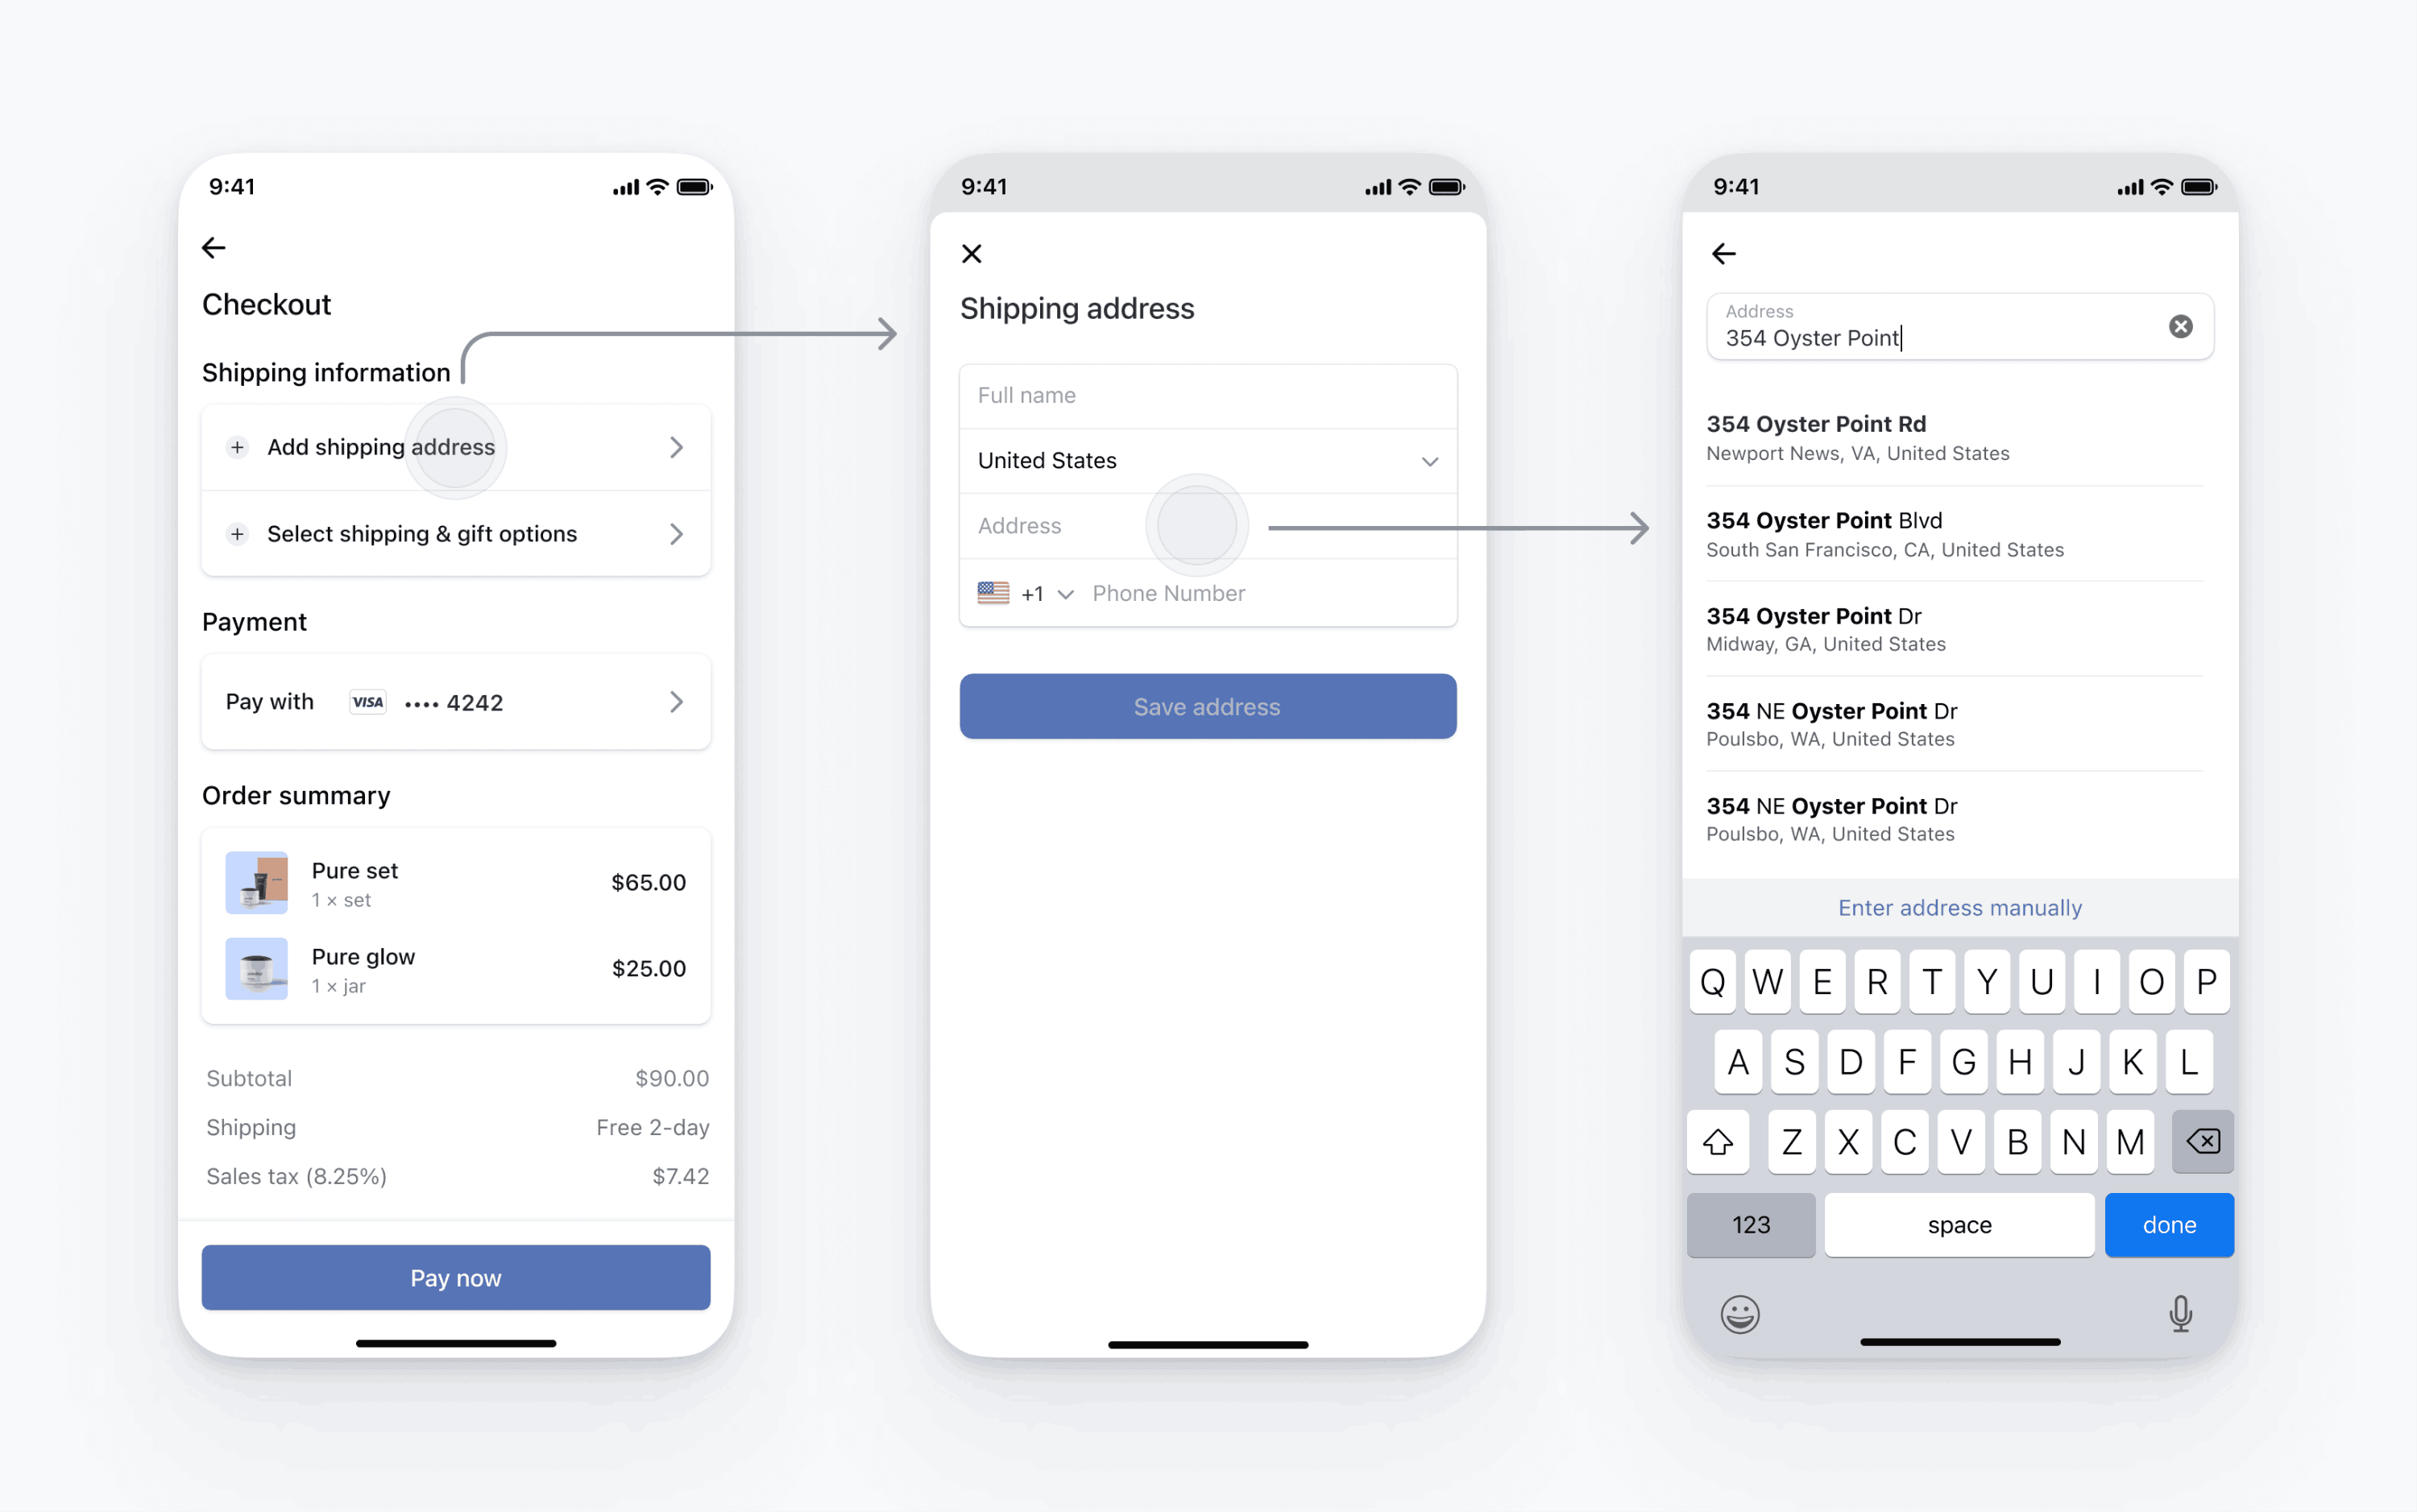Click the Full name input field
Viewport: 2417px width, 1512px height.
click(x=1207, y=394)
